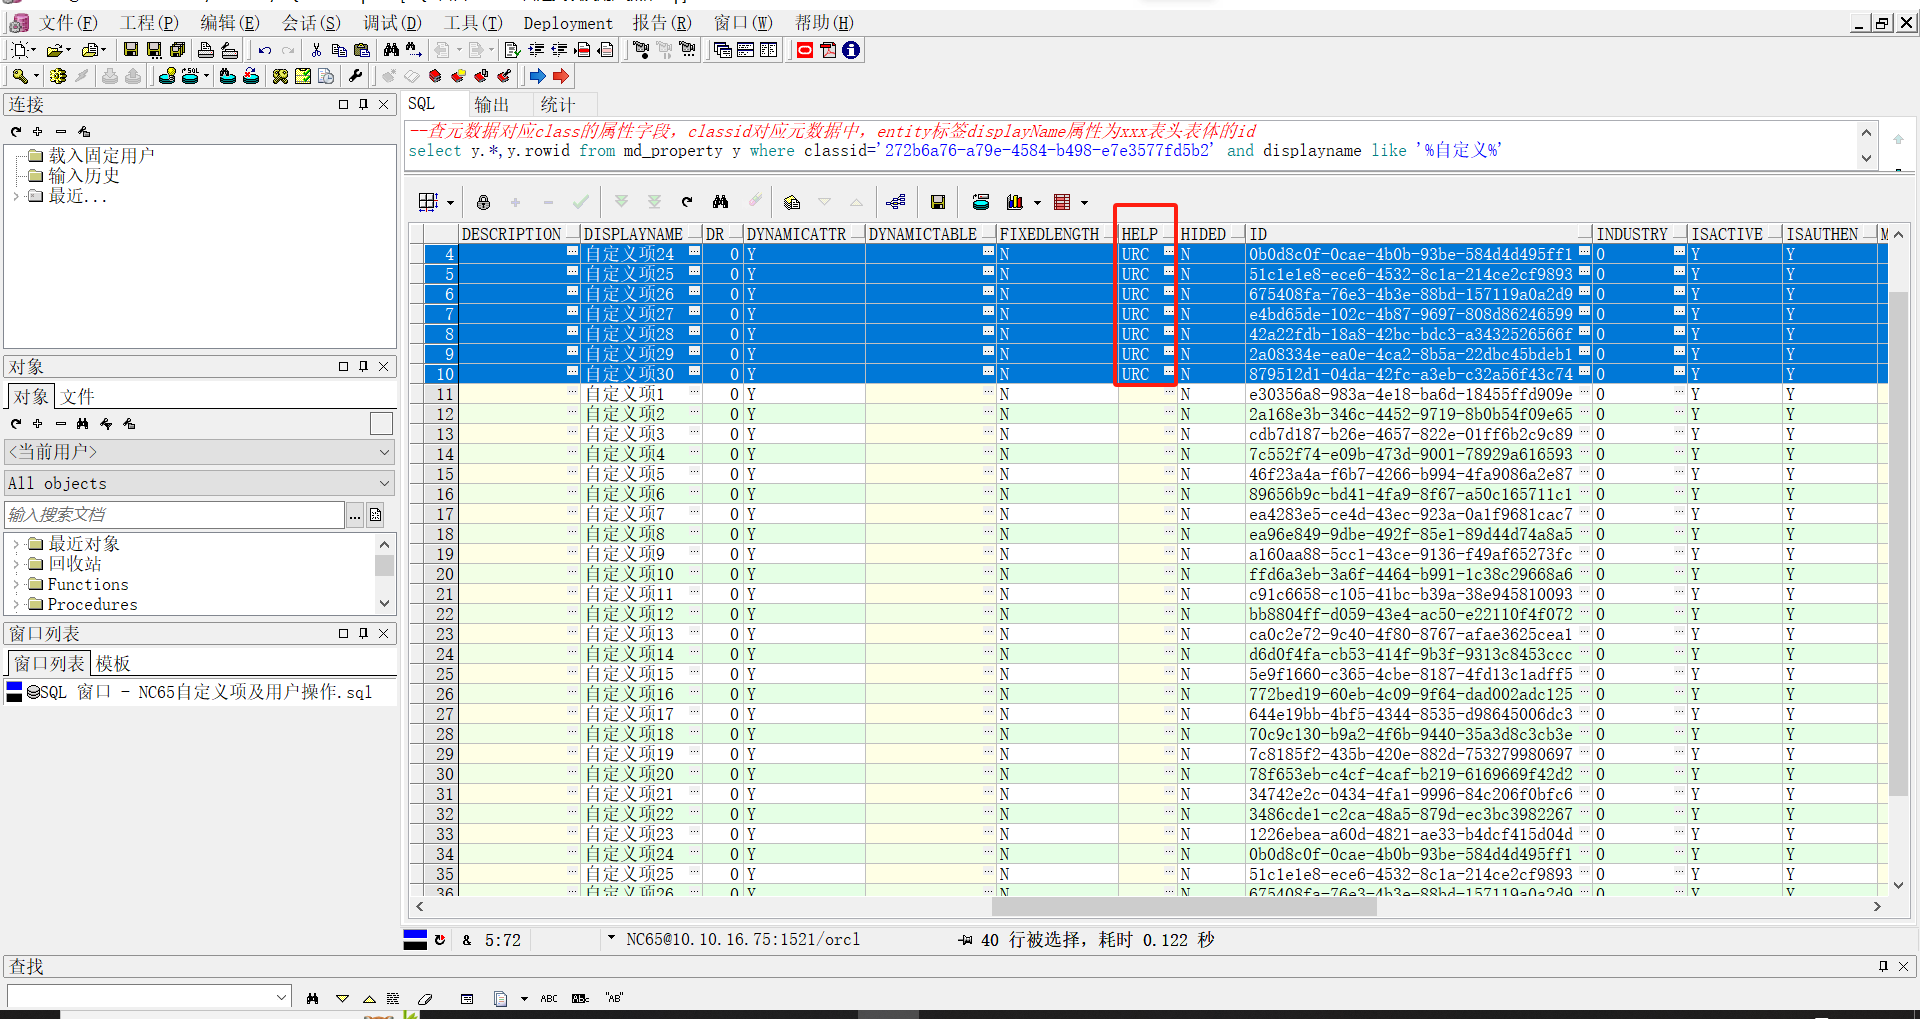The image size is (1920, 1019).
Task: Click the Save floppy disk toolbar icon
Action: click(131, 50)
